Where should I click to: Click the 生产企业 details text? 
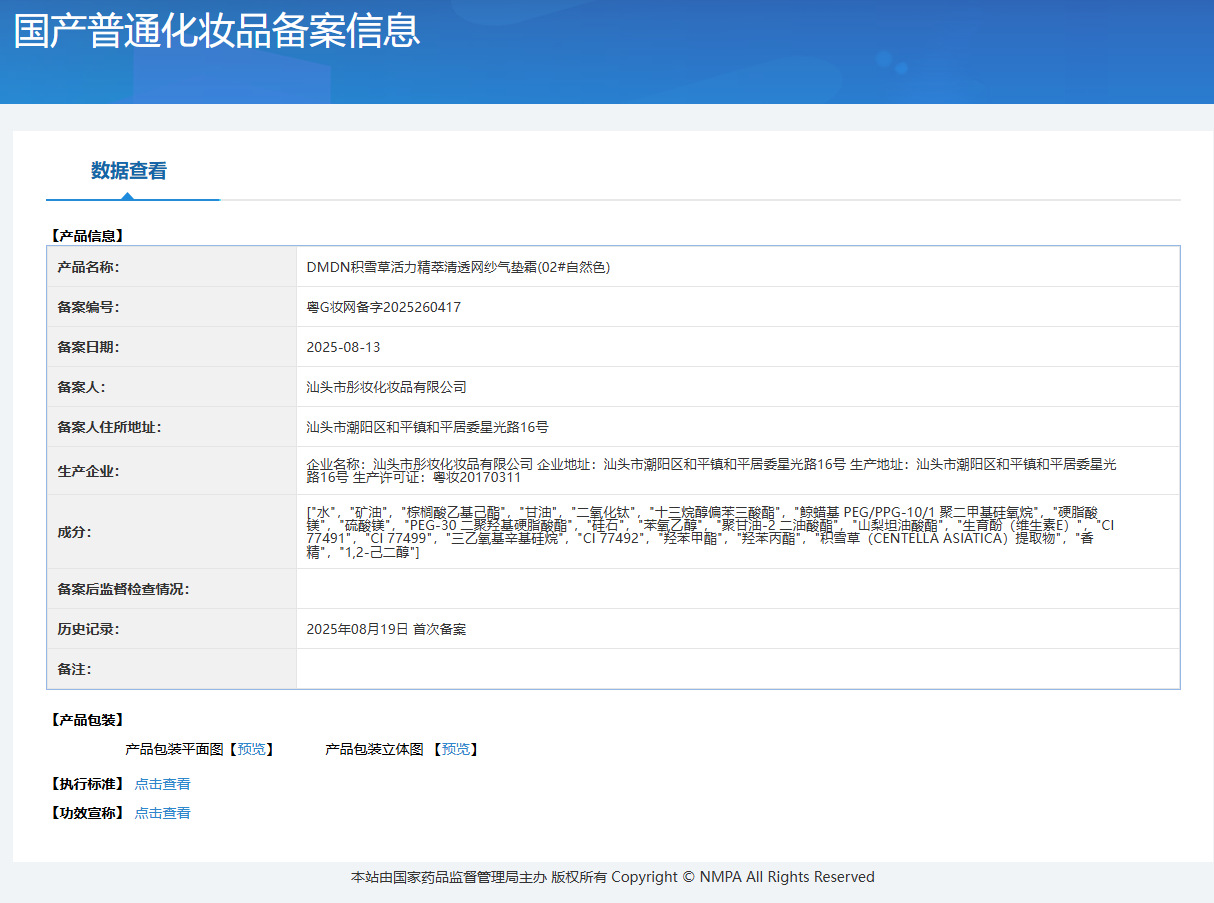[710, 470]
